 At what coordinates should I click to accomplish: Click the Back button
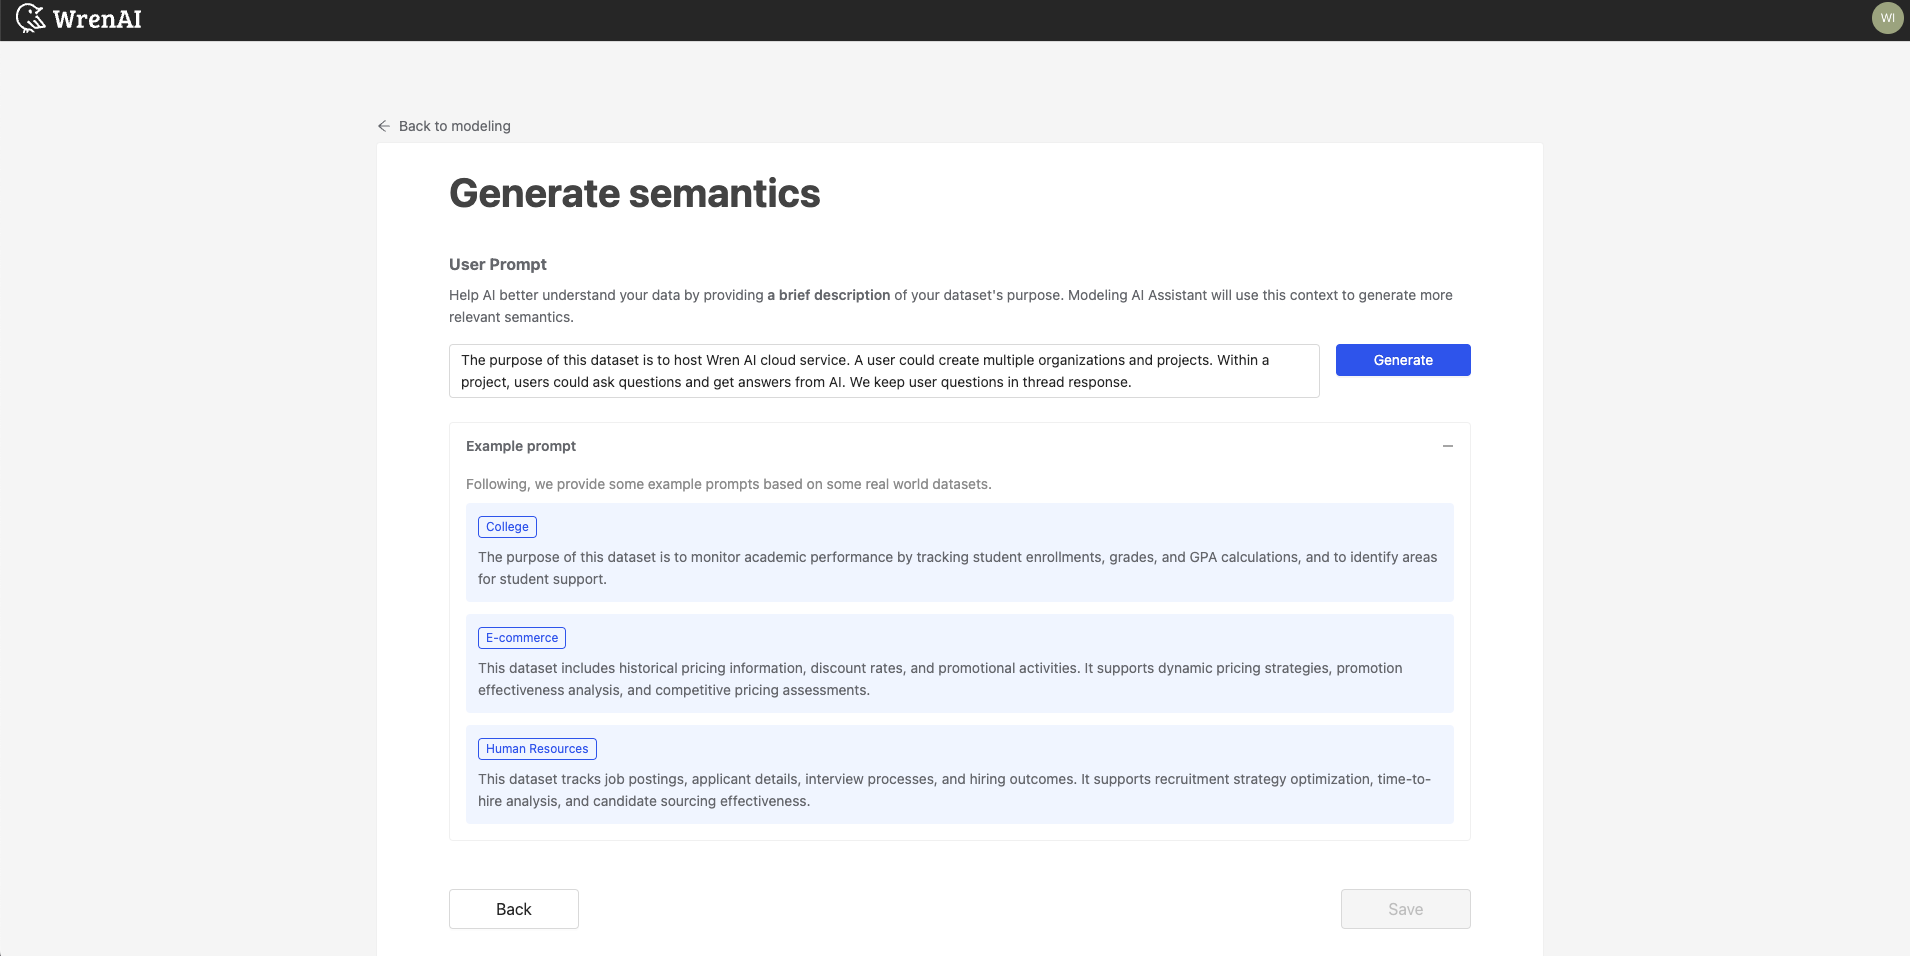[514, 909]
